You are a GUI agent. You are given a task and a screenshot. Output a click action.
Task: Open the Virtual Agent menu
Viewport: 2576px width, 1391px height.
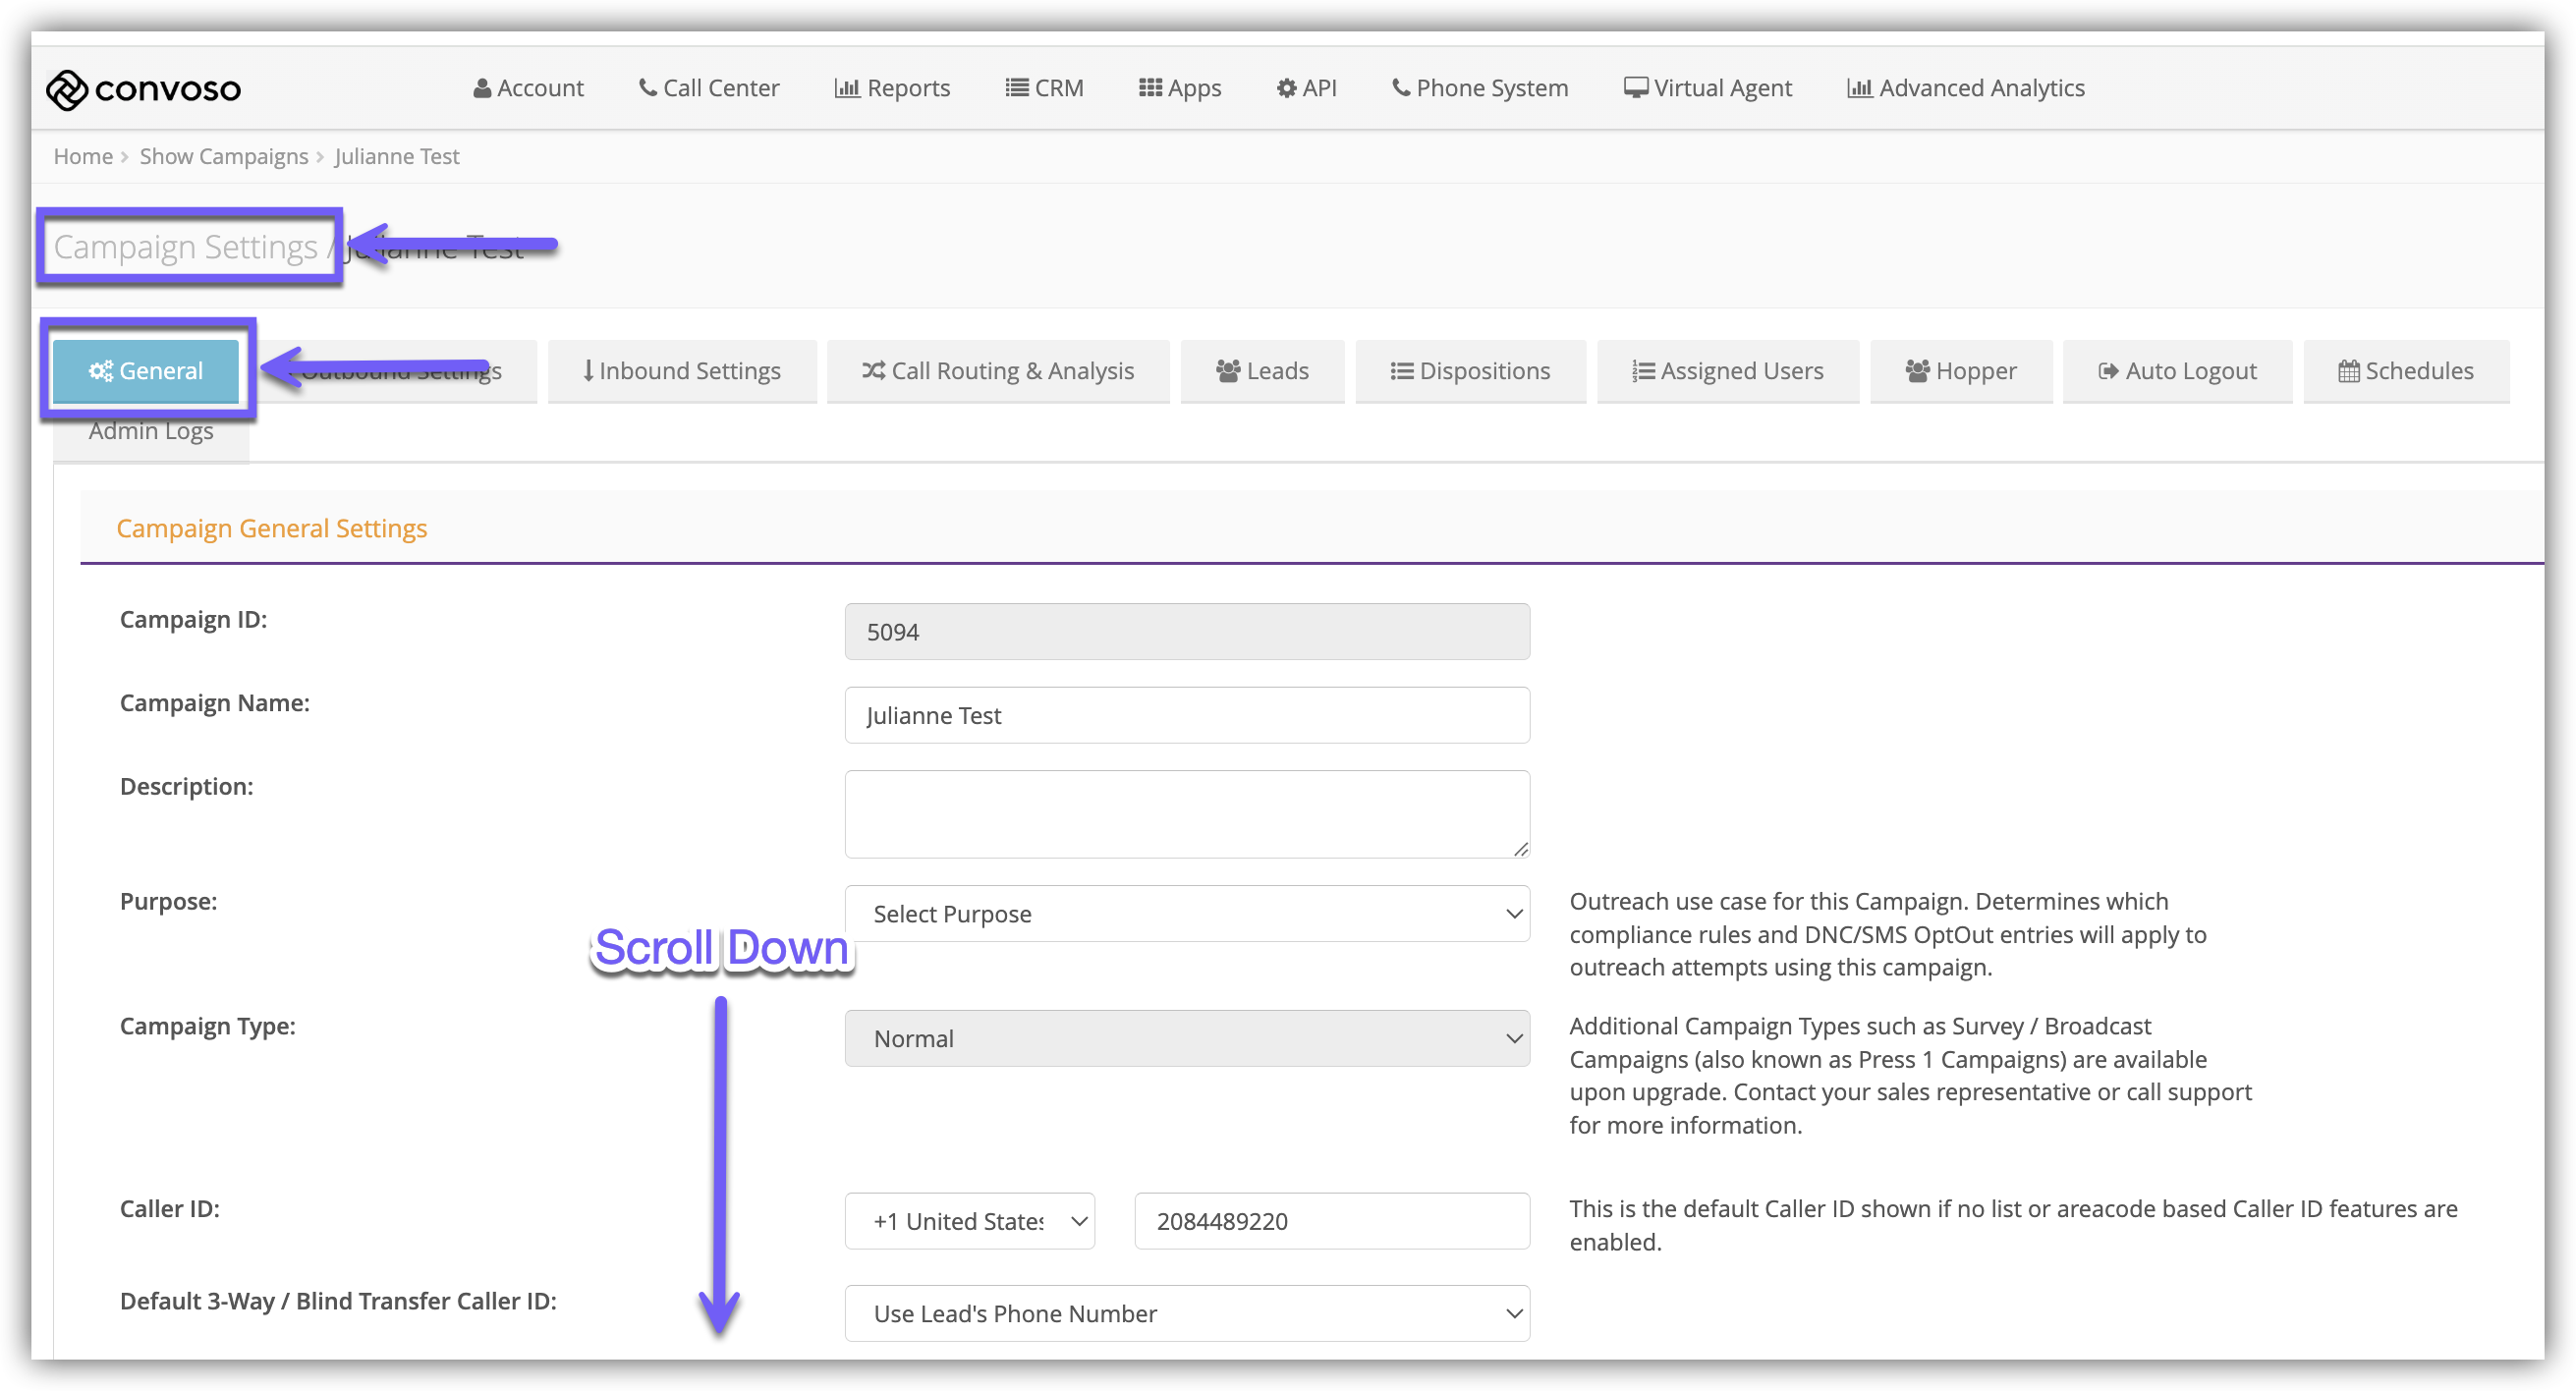point(1707,88)
